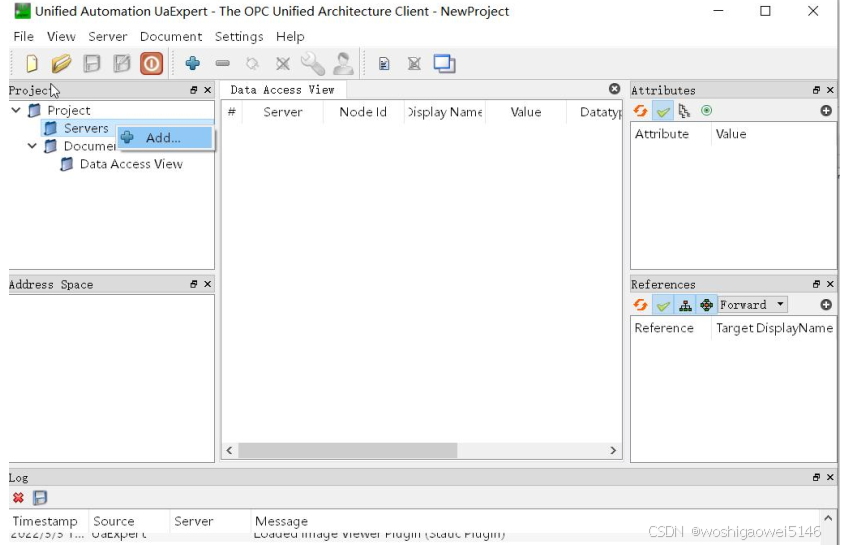Open the Document menu
843x547 pixels.
tap(171, 37)
